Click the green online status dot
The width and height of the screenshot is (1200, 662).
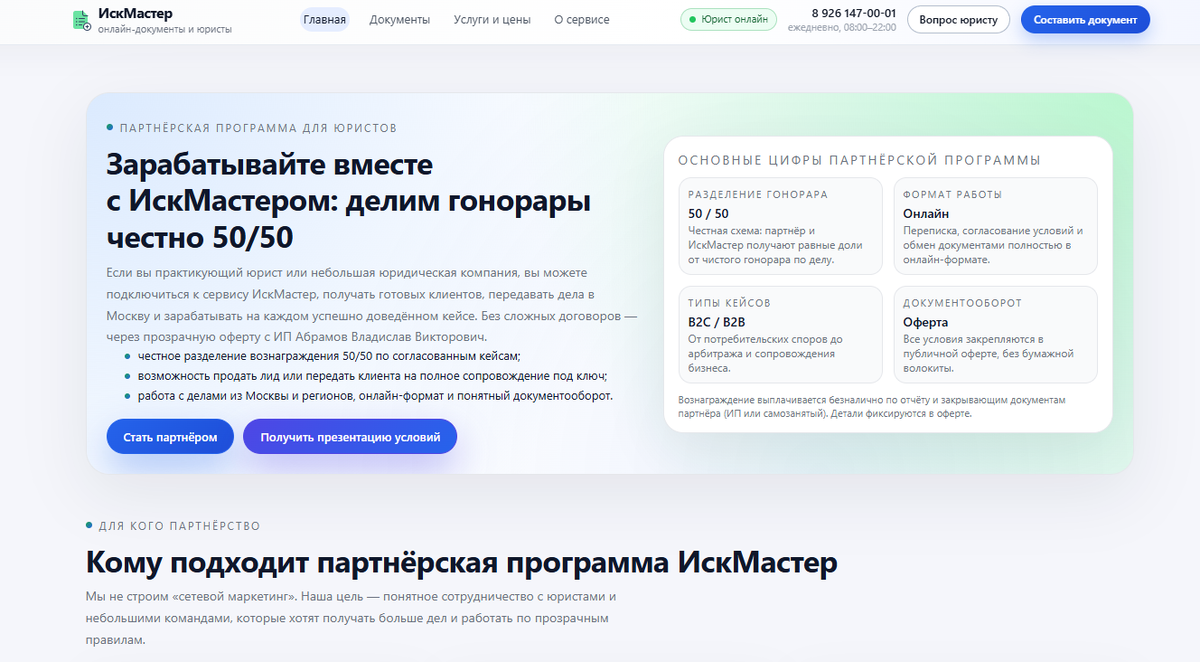point(692,19)
